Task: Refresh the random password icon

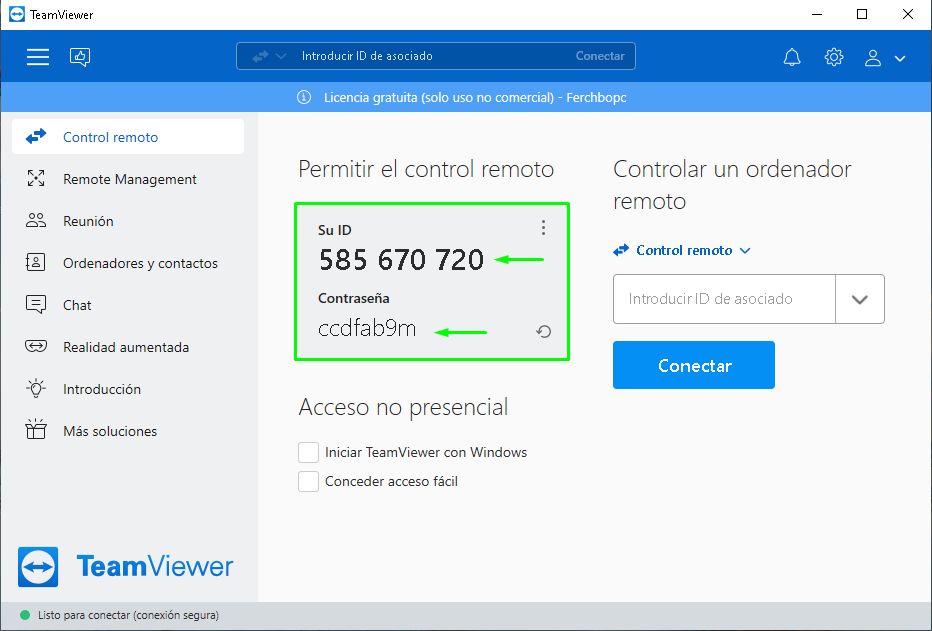Action: 544,331
